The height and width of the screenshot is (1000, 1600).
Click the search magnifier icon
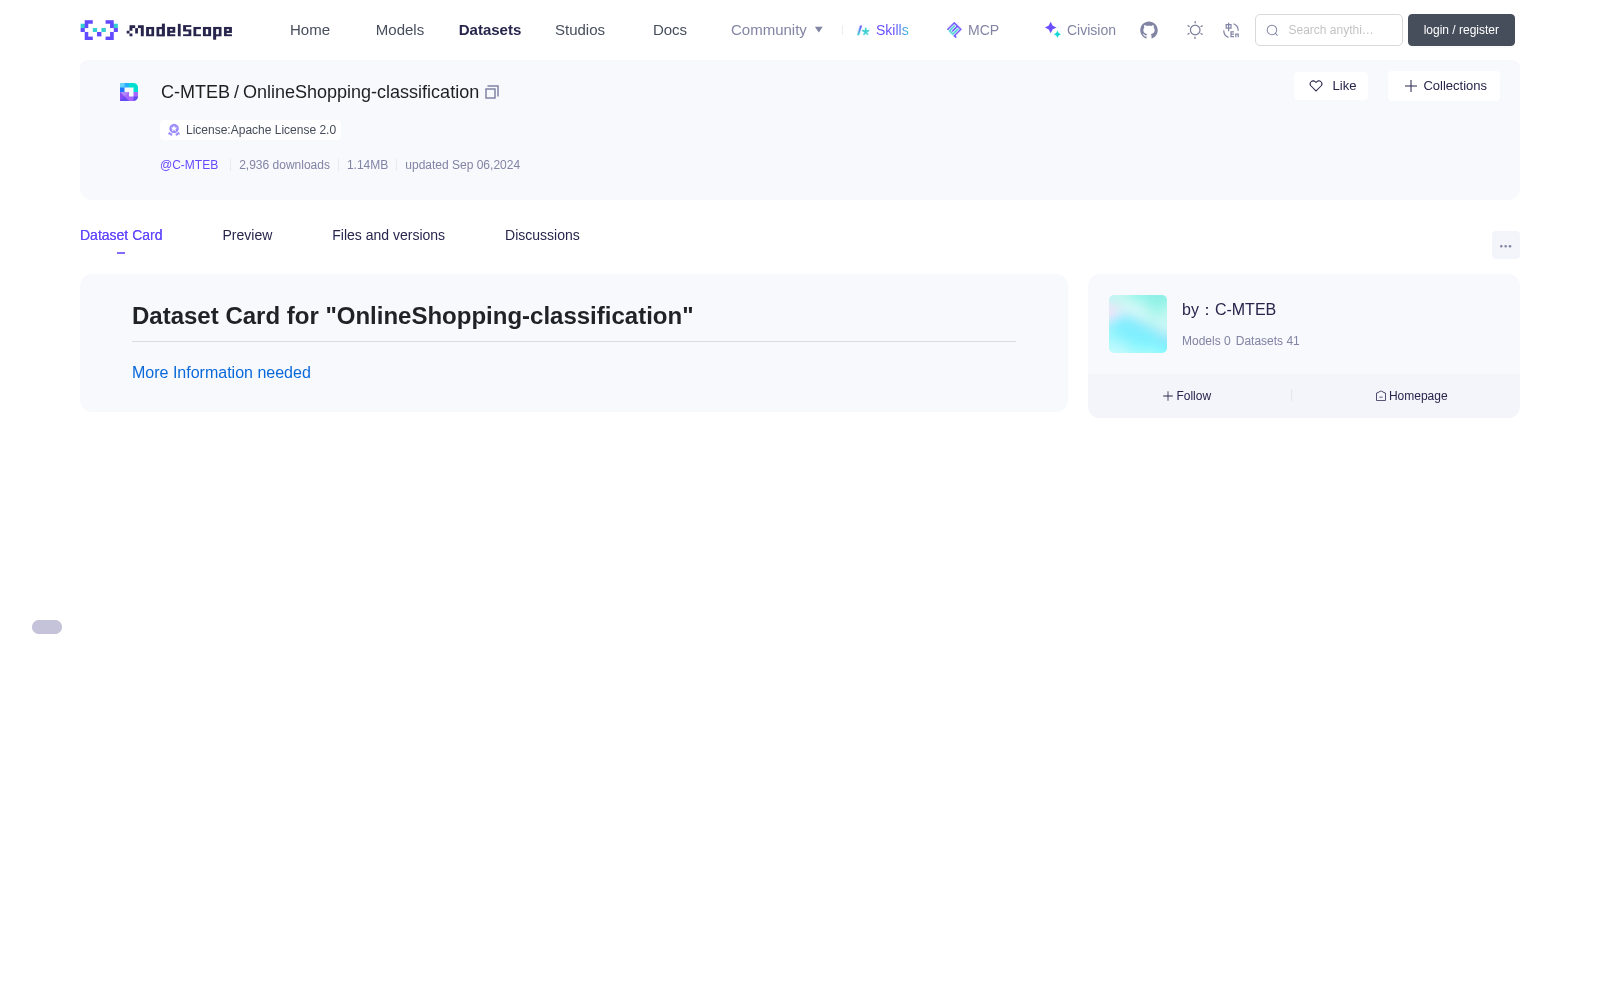click(1272, 30)
